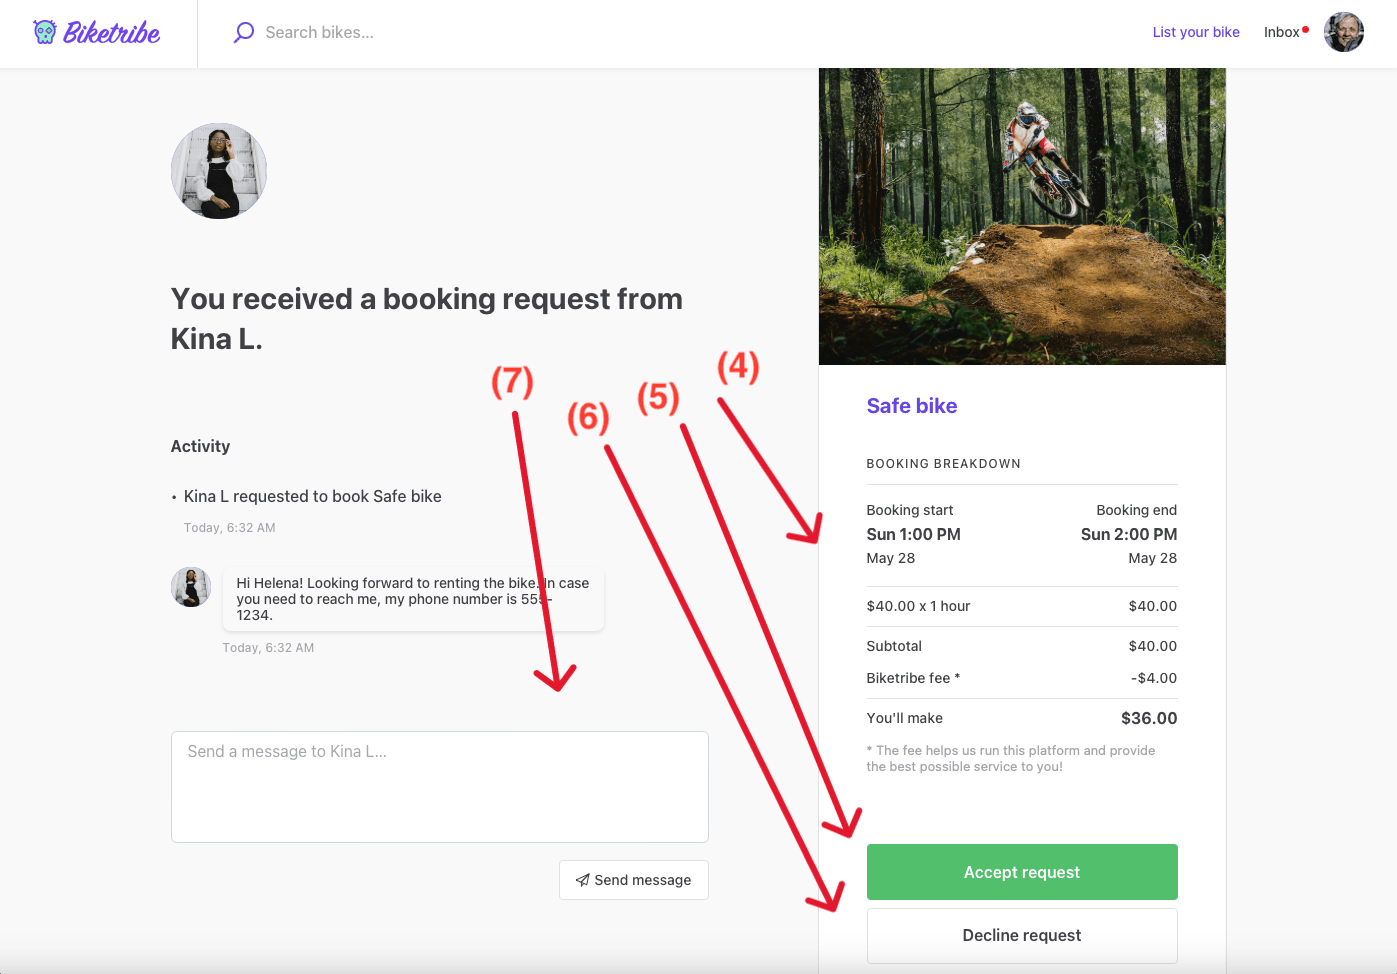Accept the booking request
This screenshot has width=1397, height=974.
[x=1021, y=872]
